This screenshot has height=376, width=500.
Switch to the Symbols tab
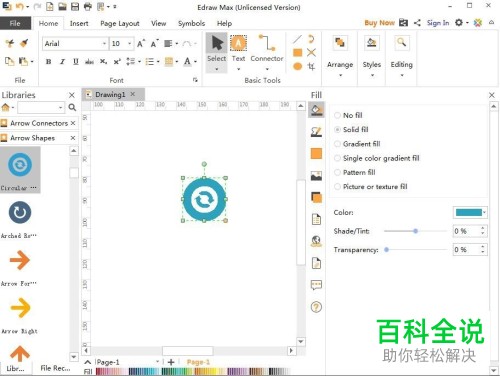click(x=191, y=23)
